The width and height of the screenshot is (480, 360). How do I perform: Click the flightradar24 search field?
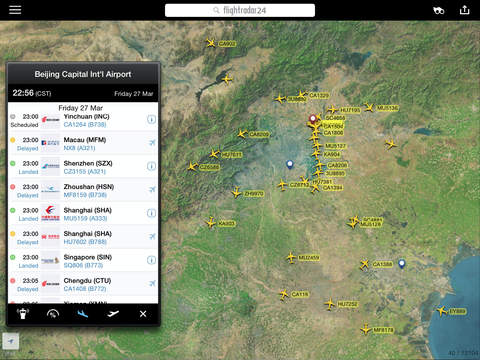(240, 10)
